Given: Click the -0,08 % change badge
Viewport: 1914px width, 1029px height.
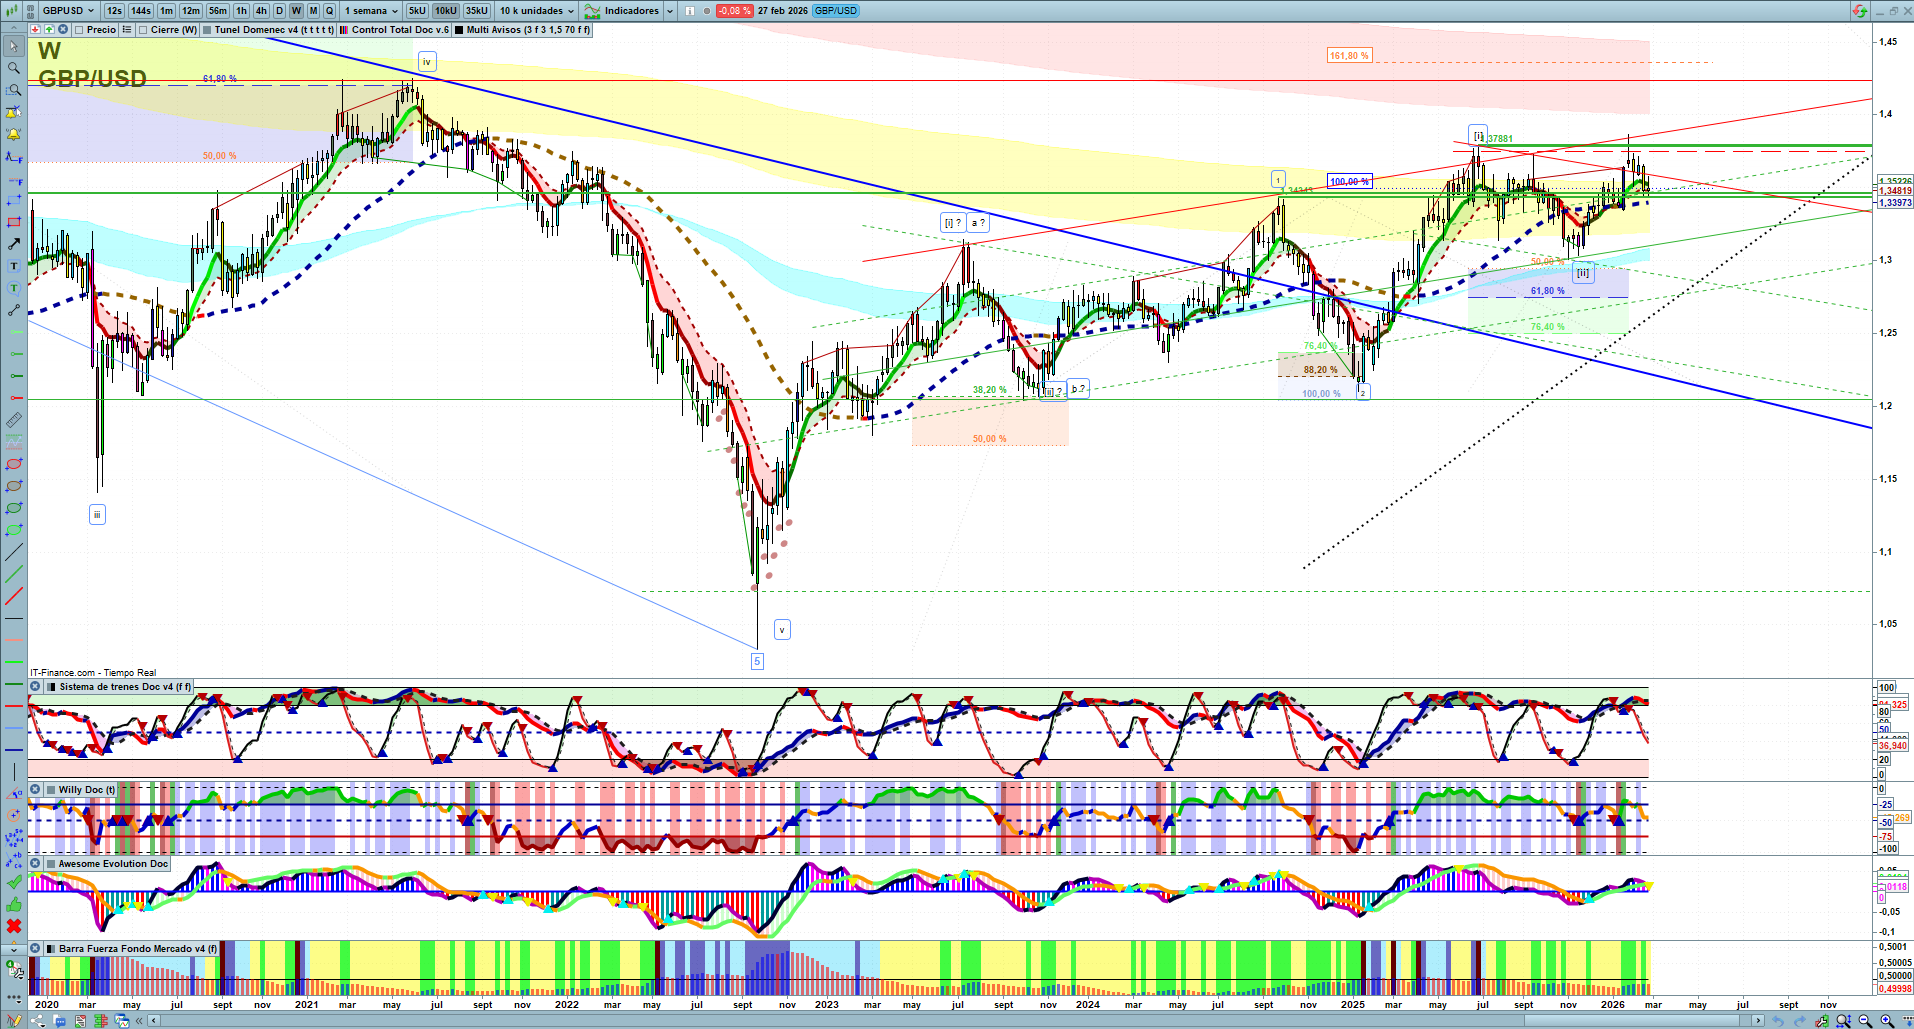Looking at the screenshot, I should pos(735,11).
